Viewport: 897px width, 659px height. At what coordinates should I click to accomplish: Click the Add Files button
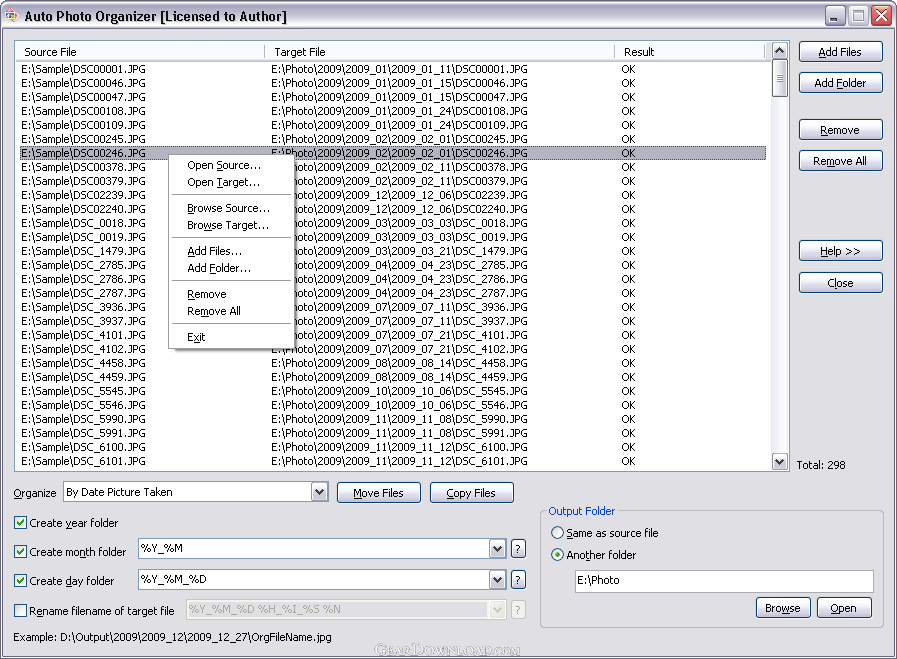840,52
